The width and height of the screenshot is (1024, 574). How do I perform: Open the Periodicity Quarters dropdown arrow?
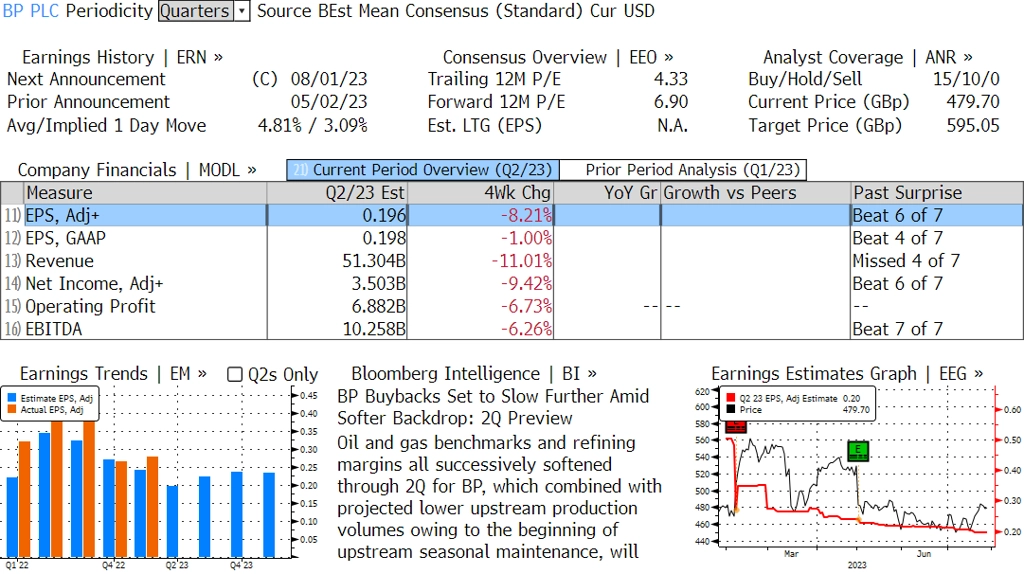point(242,11)
